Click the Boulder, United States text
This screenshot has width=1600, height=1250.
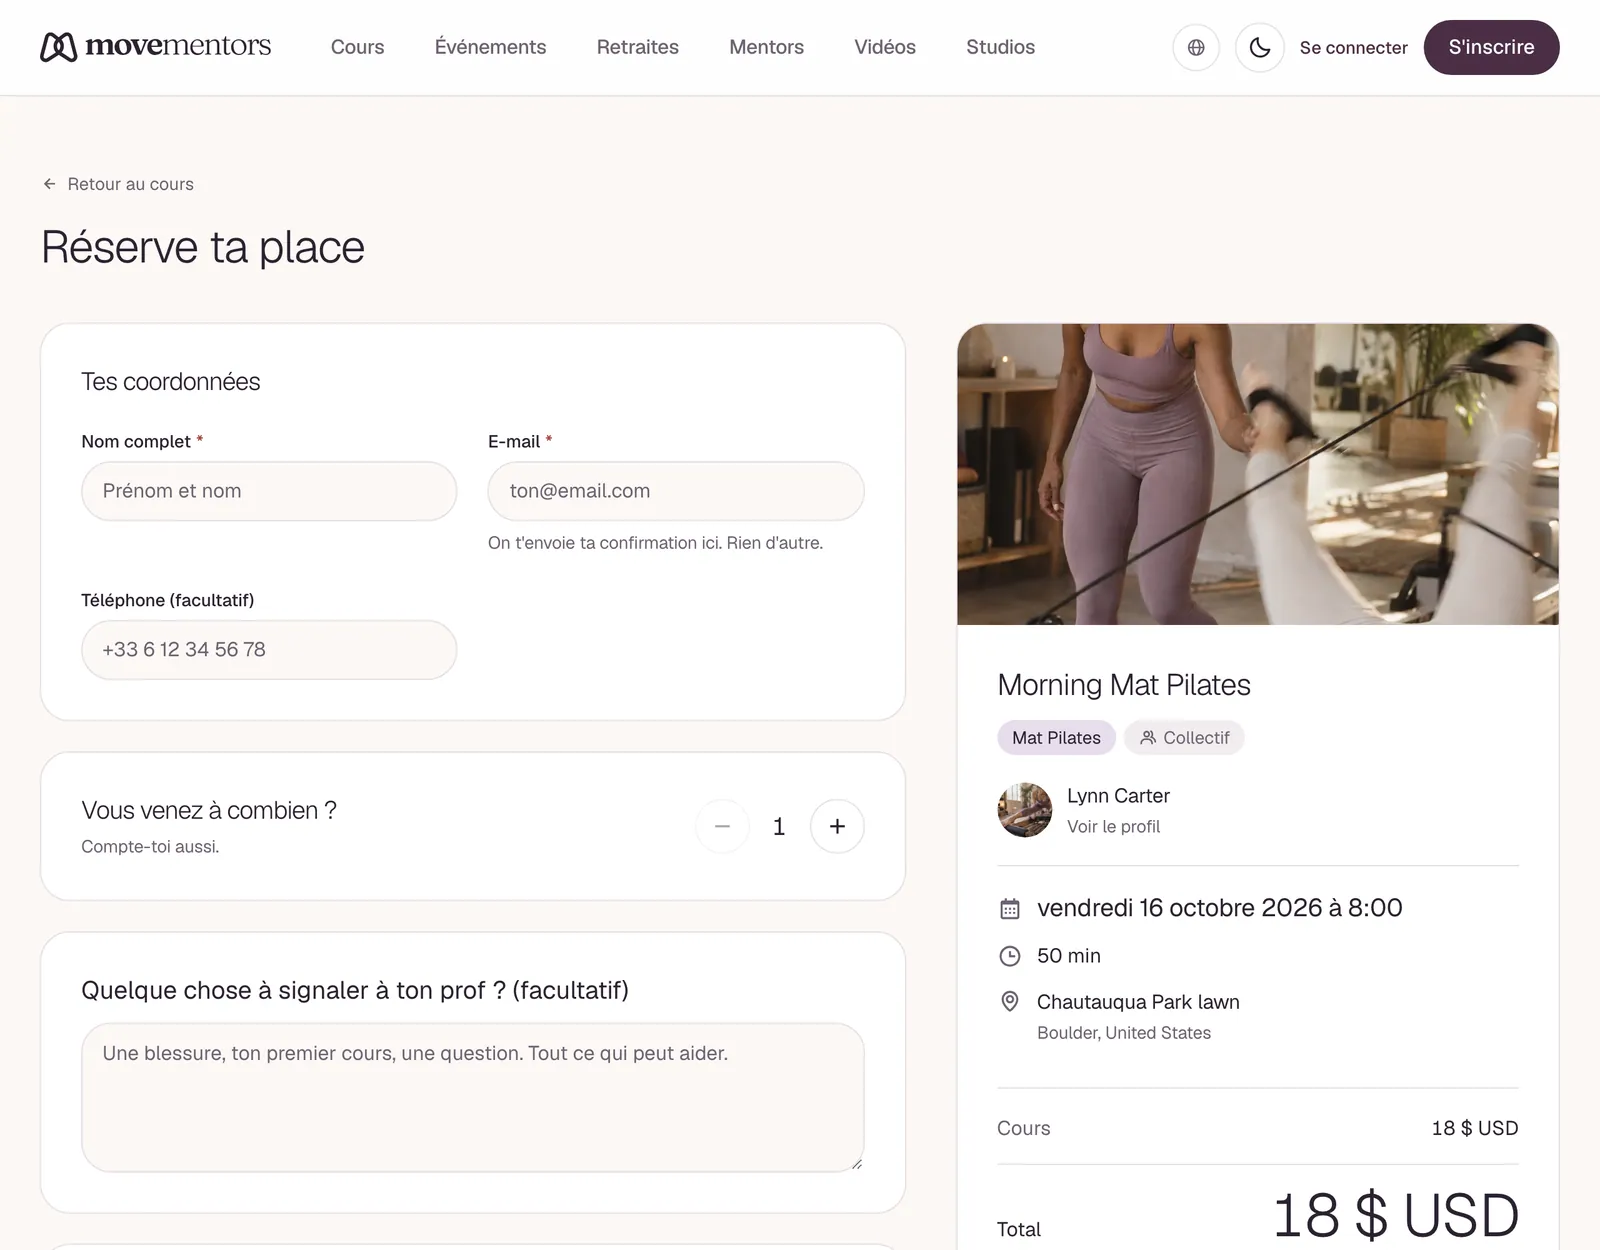tap(1124, 1033)
